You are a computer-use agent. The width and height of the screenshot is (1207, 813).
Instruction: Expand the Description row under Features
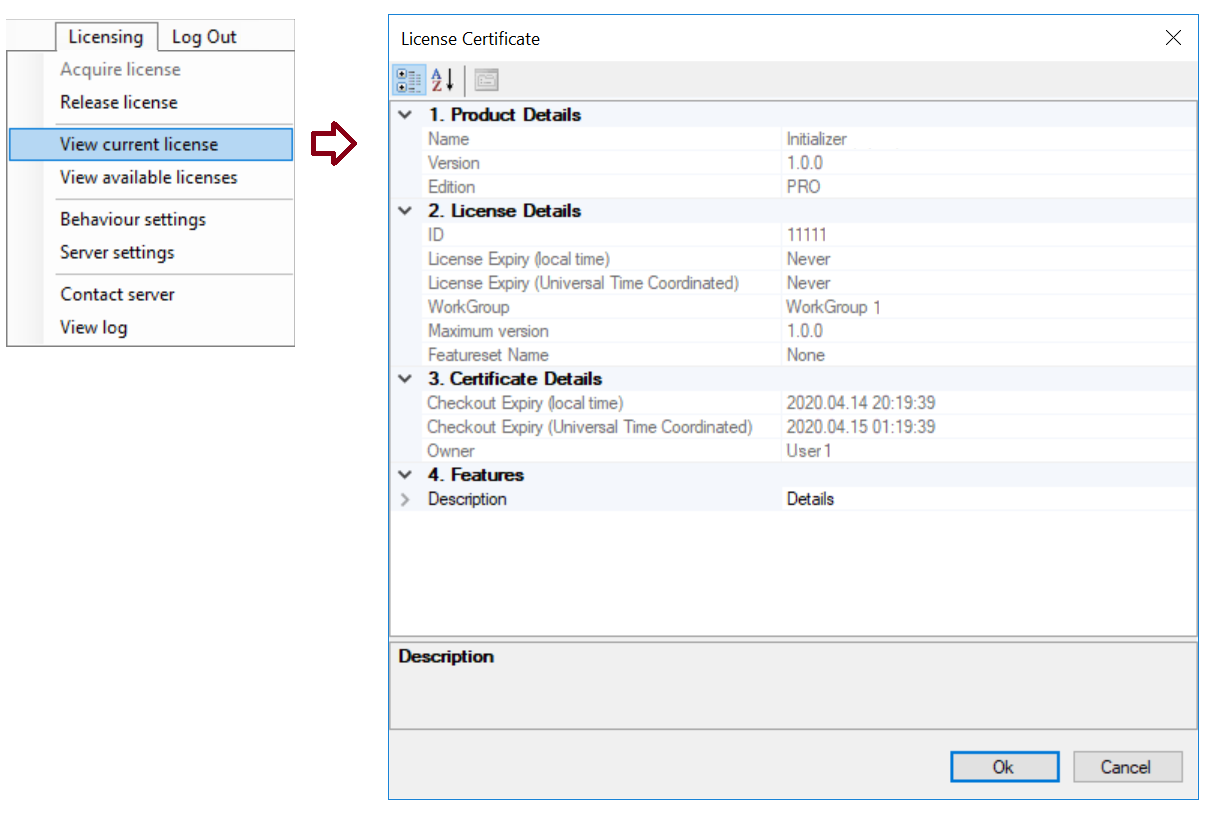click(x=405, y=499)
